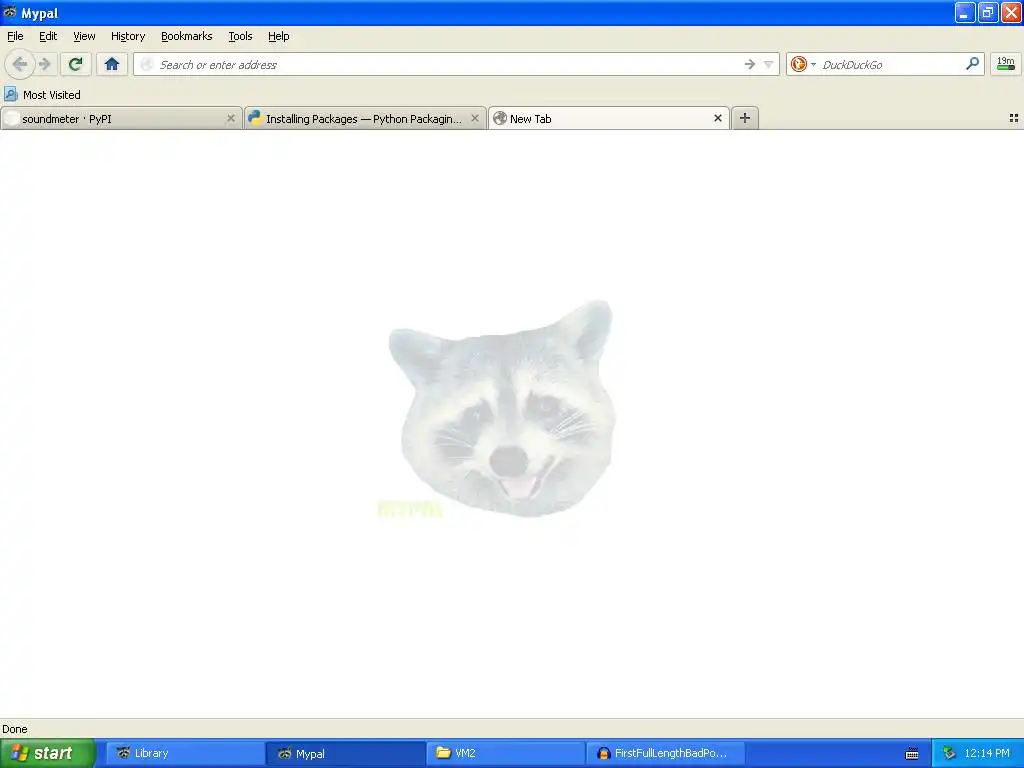The height and width of the screenshot is (768, 1024).
Task: Click the network tray icon near clock
Action: pos(949,753)
